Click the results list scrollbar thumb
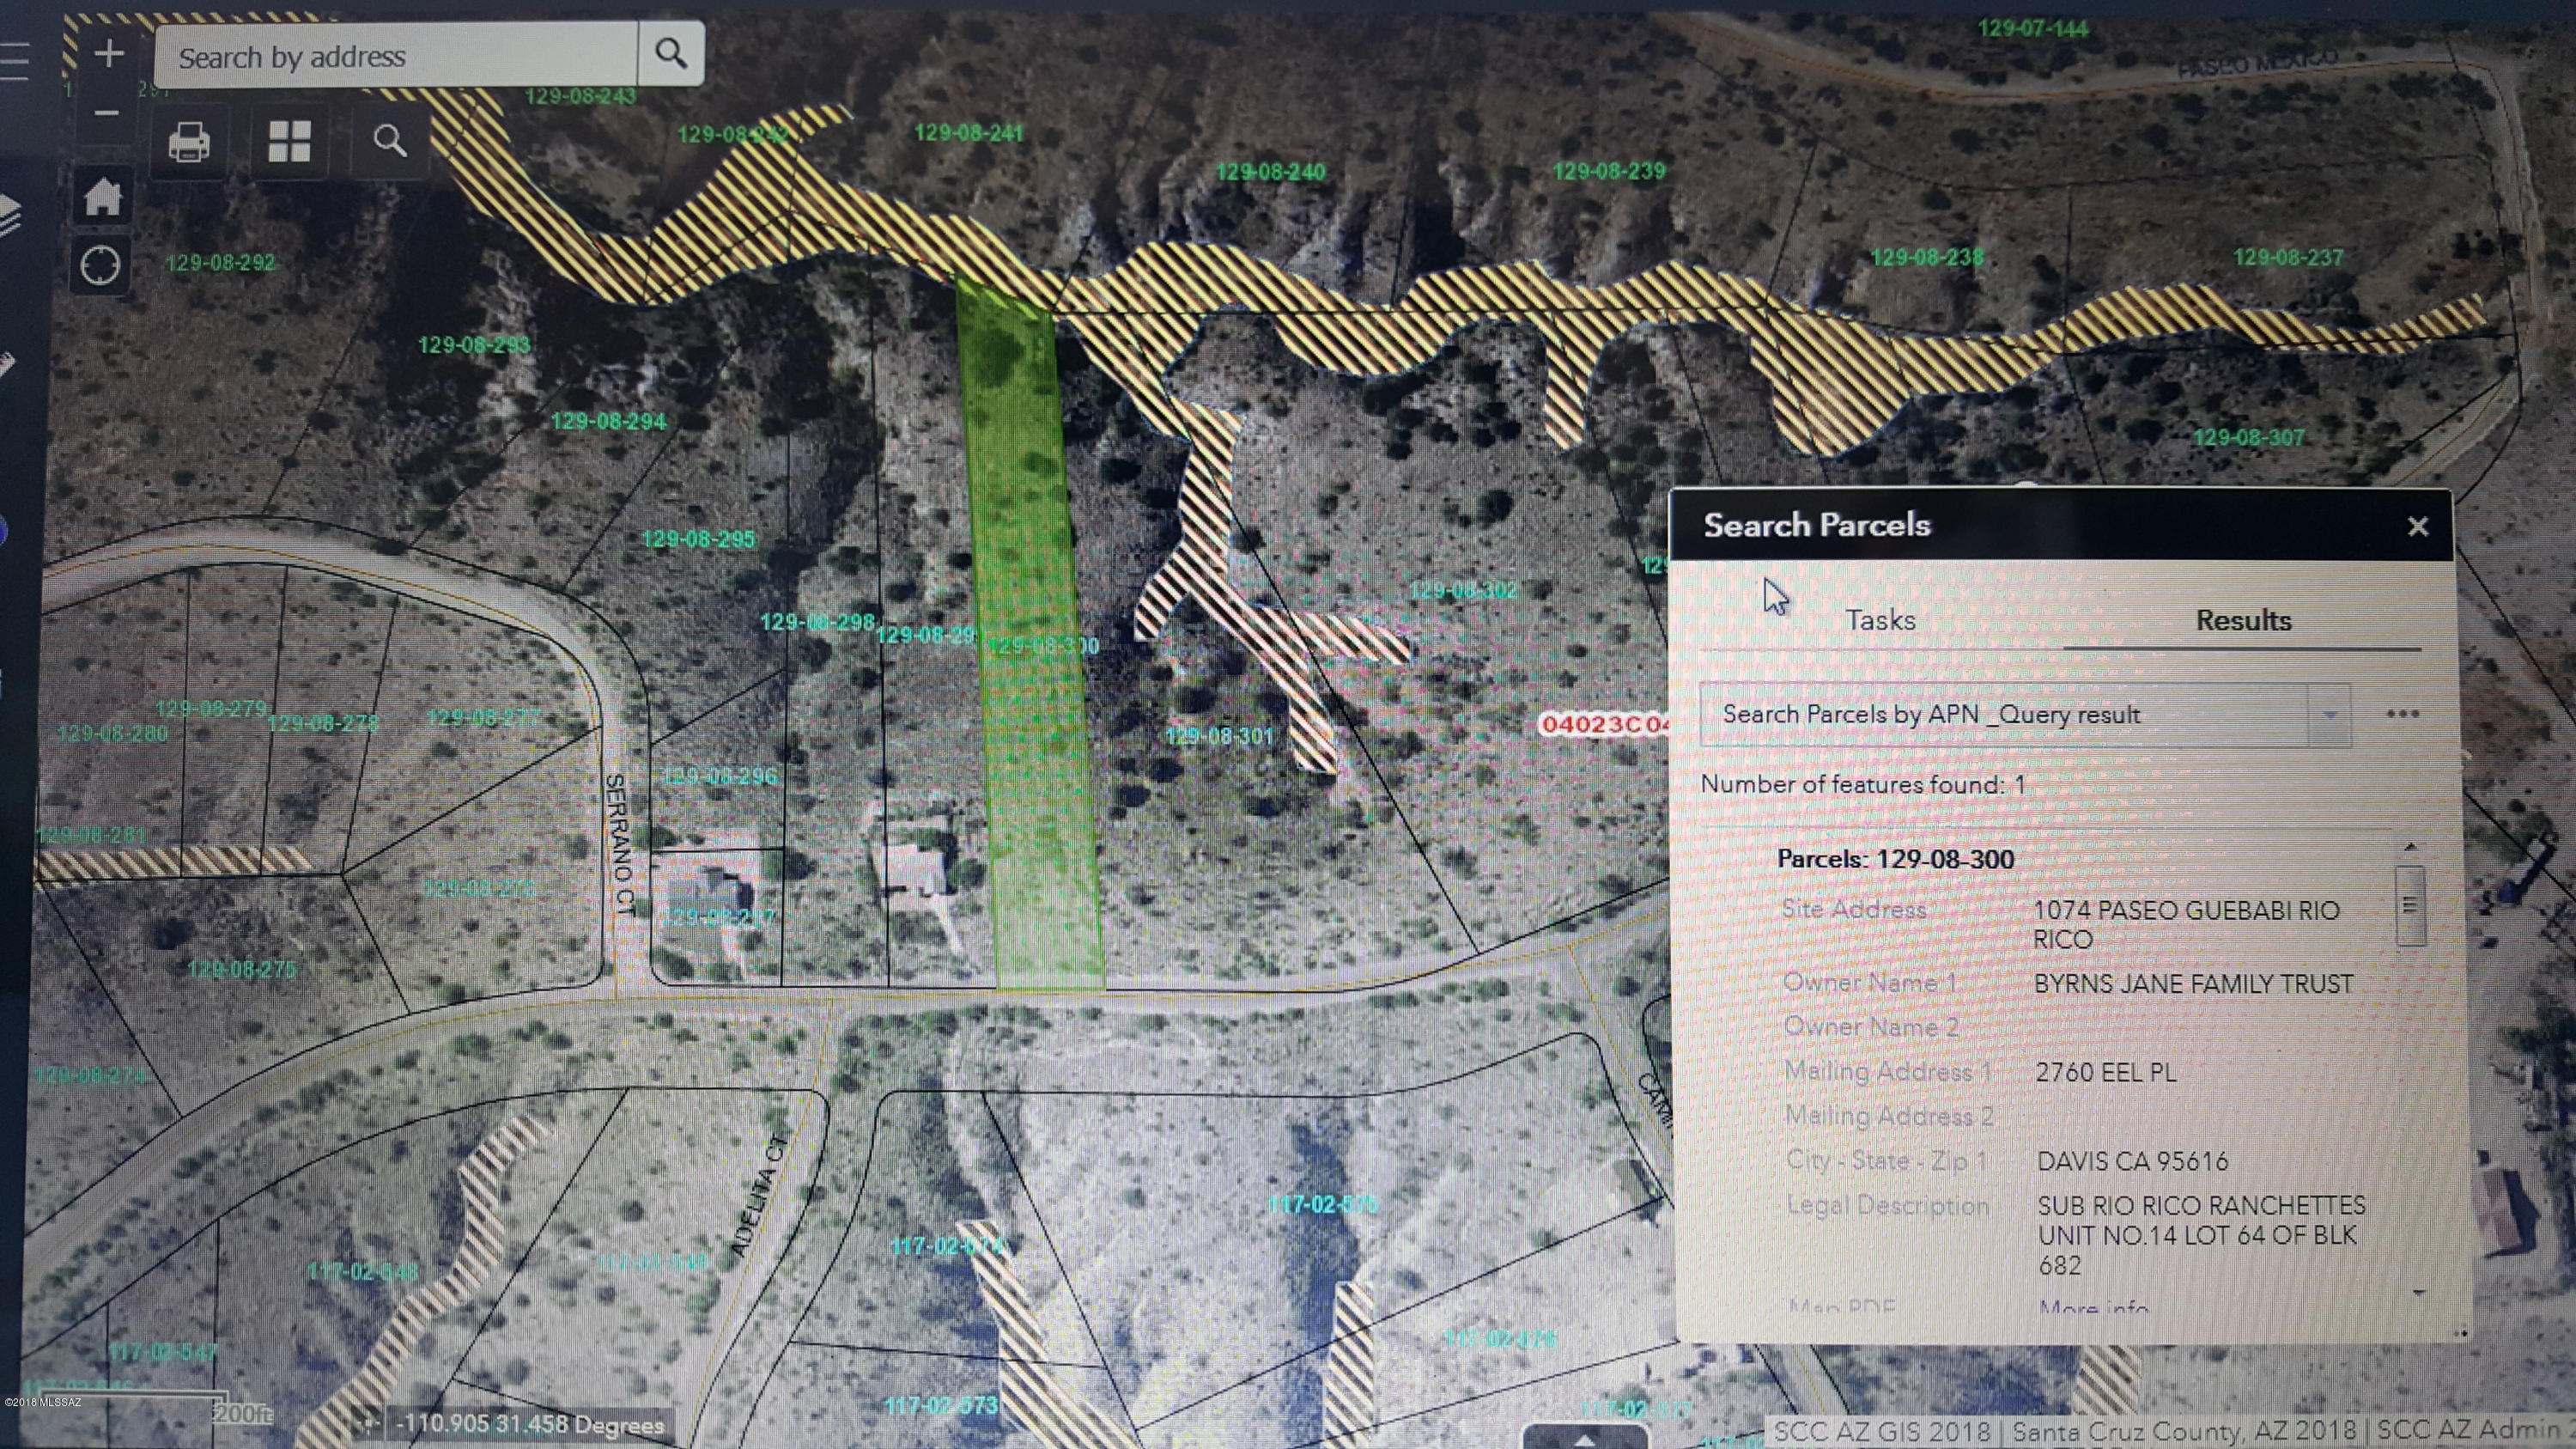The width and height of the screenshot is (2576, 1449). 2410,906
